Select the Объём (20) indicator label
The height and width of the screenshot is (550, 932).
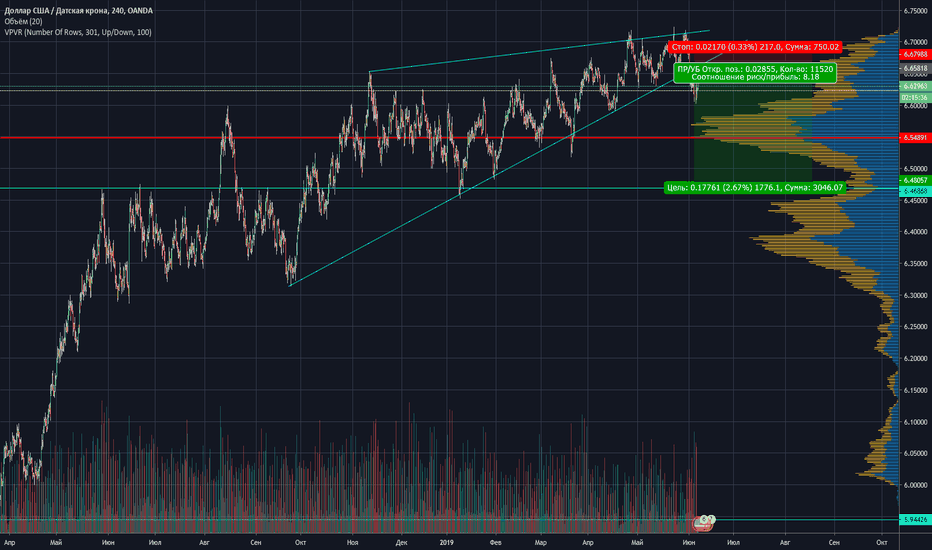(23, 21)
